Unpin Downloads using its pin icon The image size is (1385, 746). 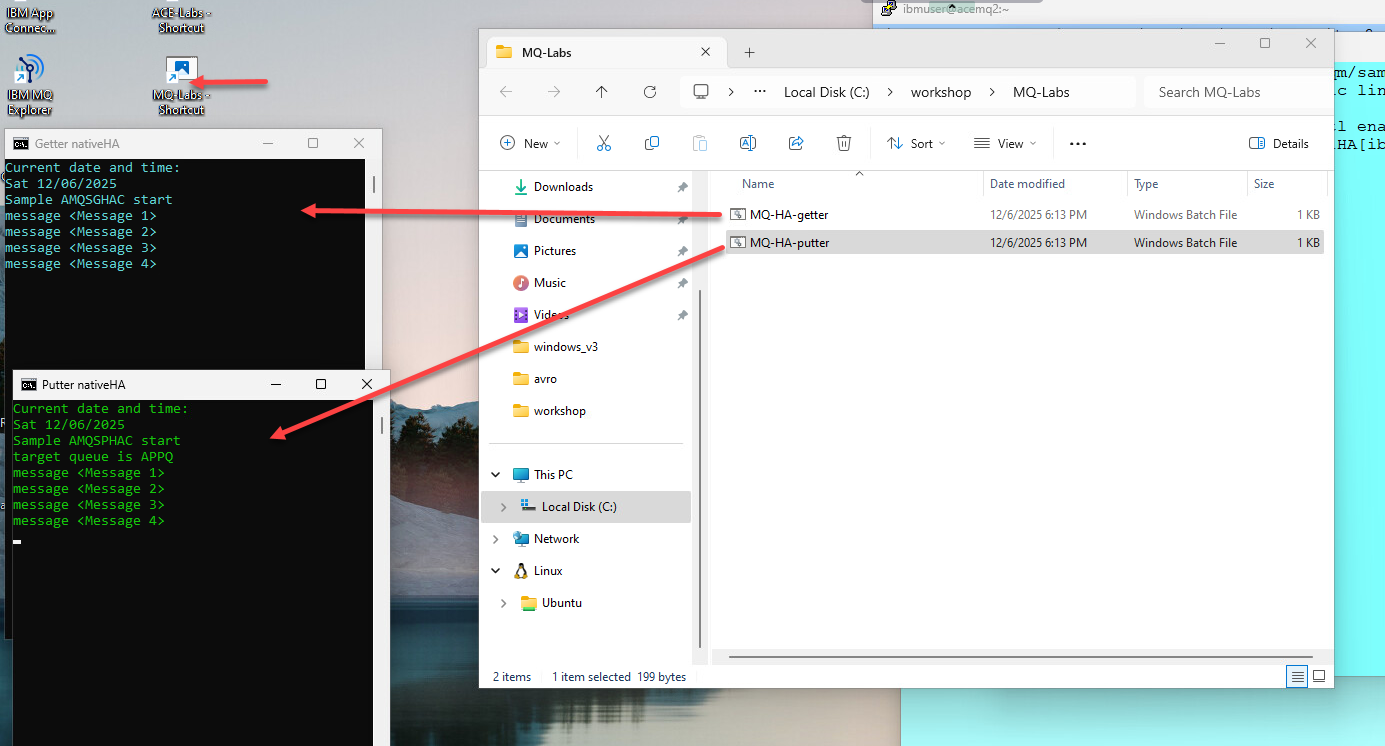682,187
